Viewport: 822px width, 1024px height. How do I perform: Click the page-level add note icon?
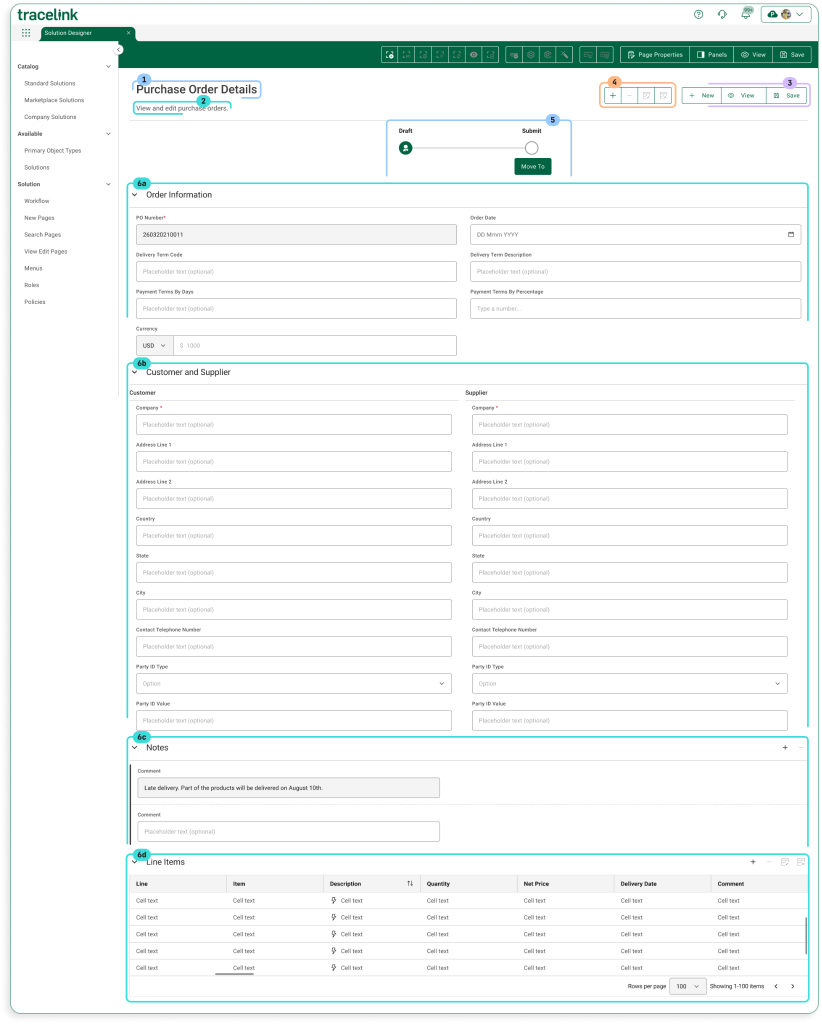coord(663,95)
